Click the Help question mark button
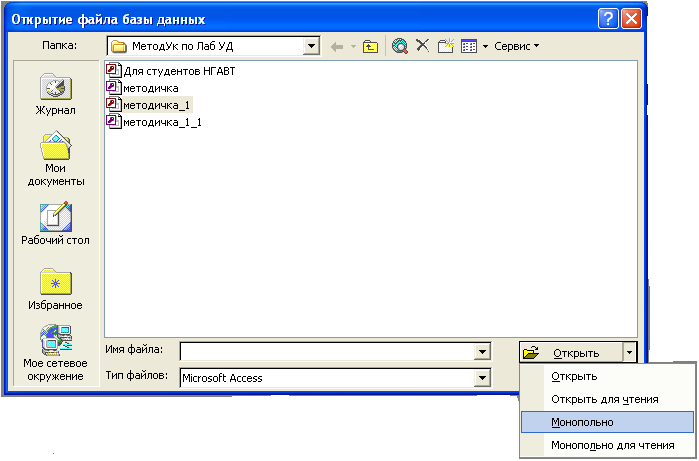 (608, 19)
